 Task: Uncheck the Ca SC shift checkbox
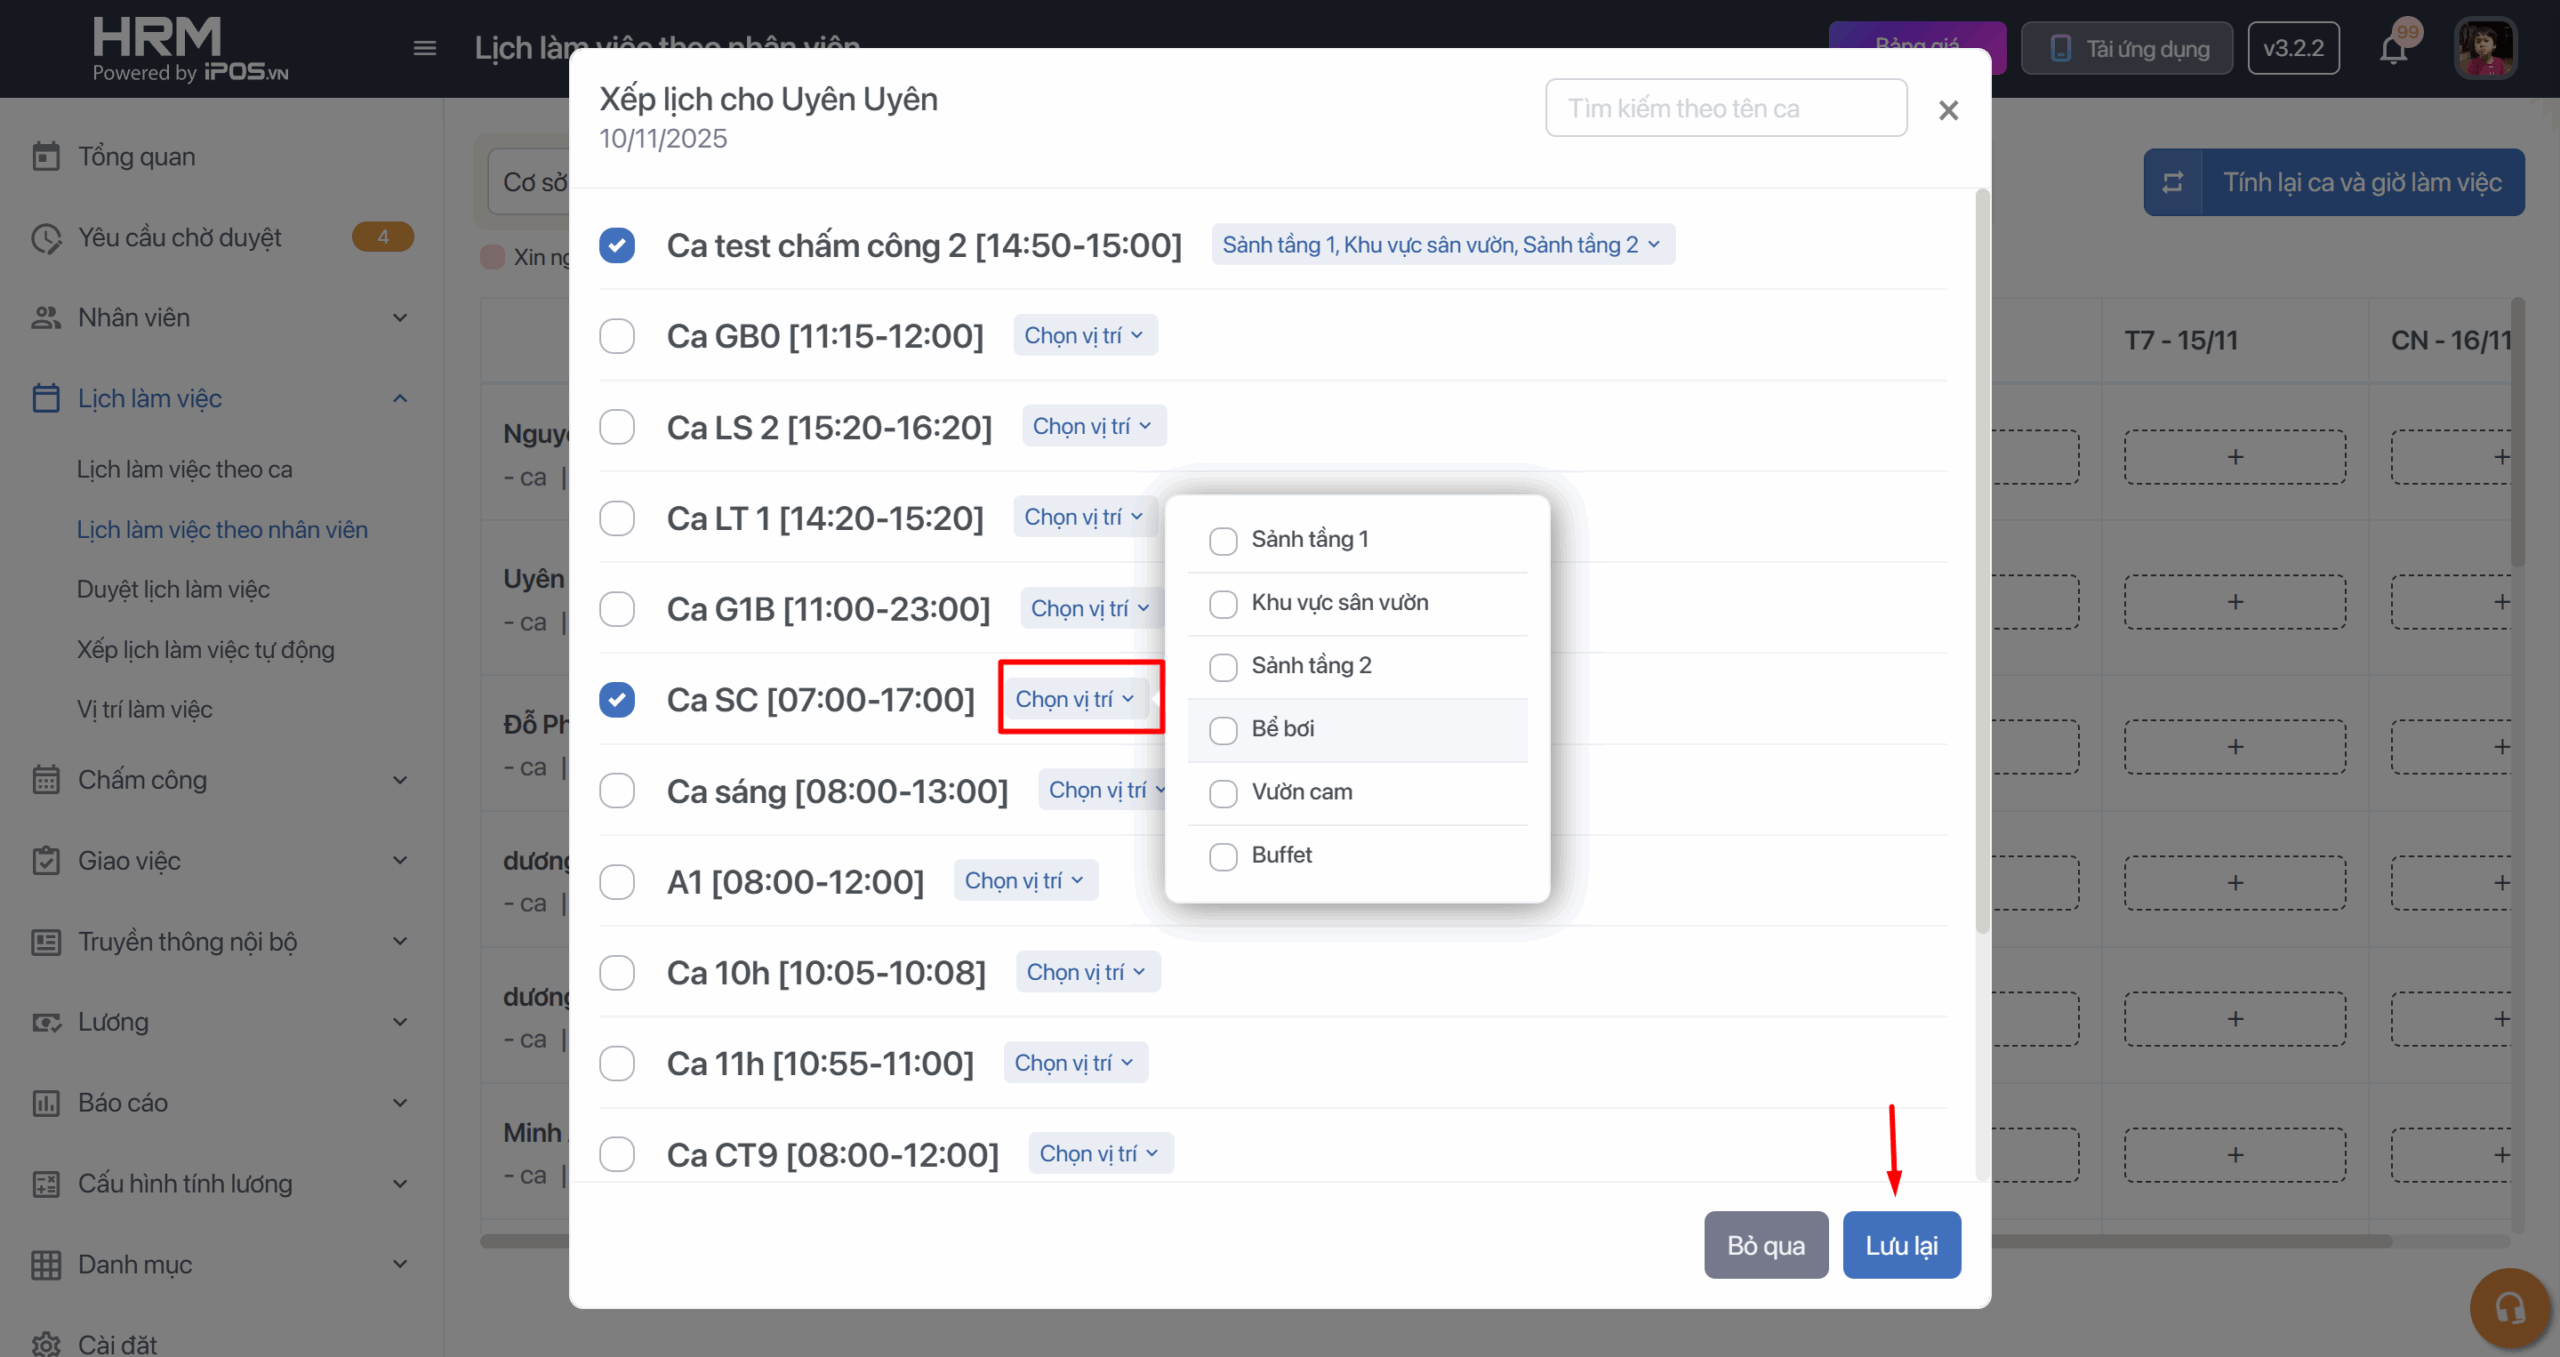(x=617, y=700)
